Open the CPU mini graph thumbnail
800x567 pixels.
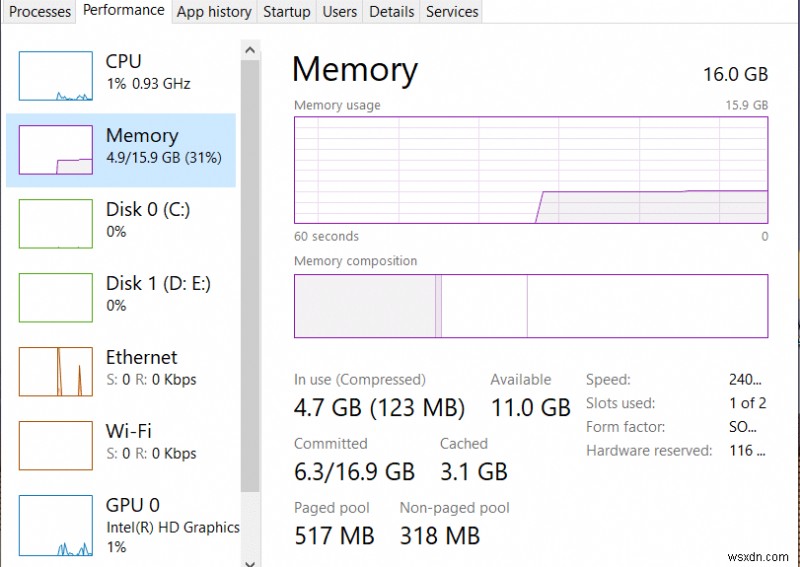coord(56,77)
